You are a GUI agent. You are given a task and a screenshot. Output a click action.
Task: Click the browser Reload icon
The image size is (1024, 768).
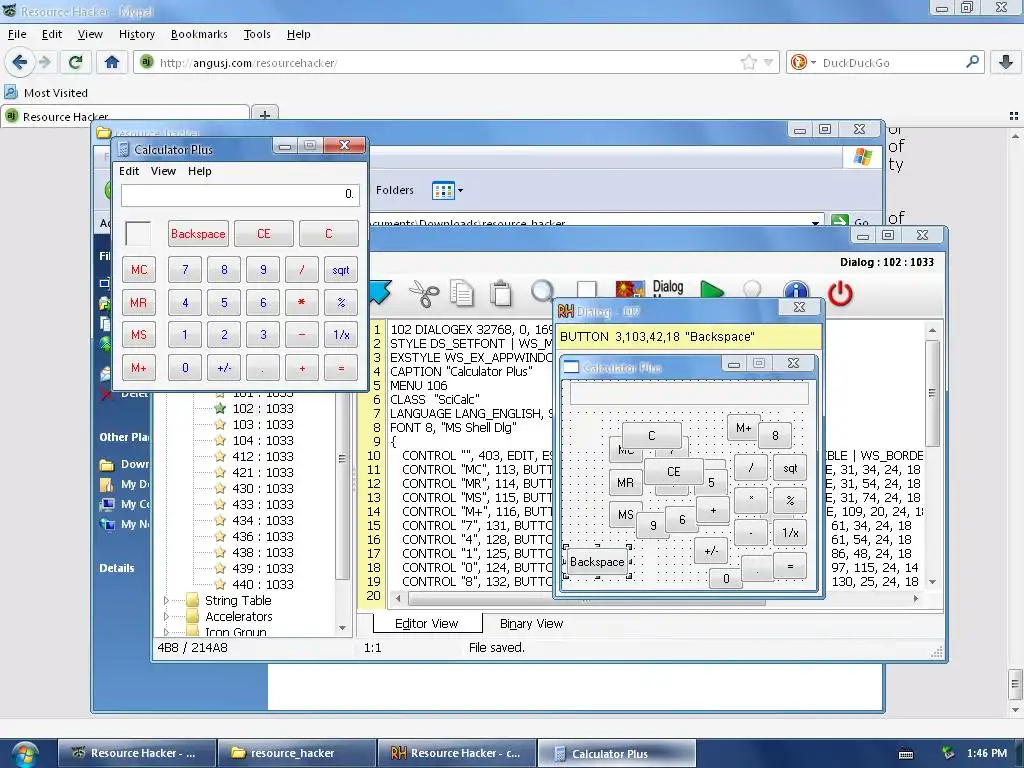point(75,62)
